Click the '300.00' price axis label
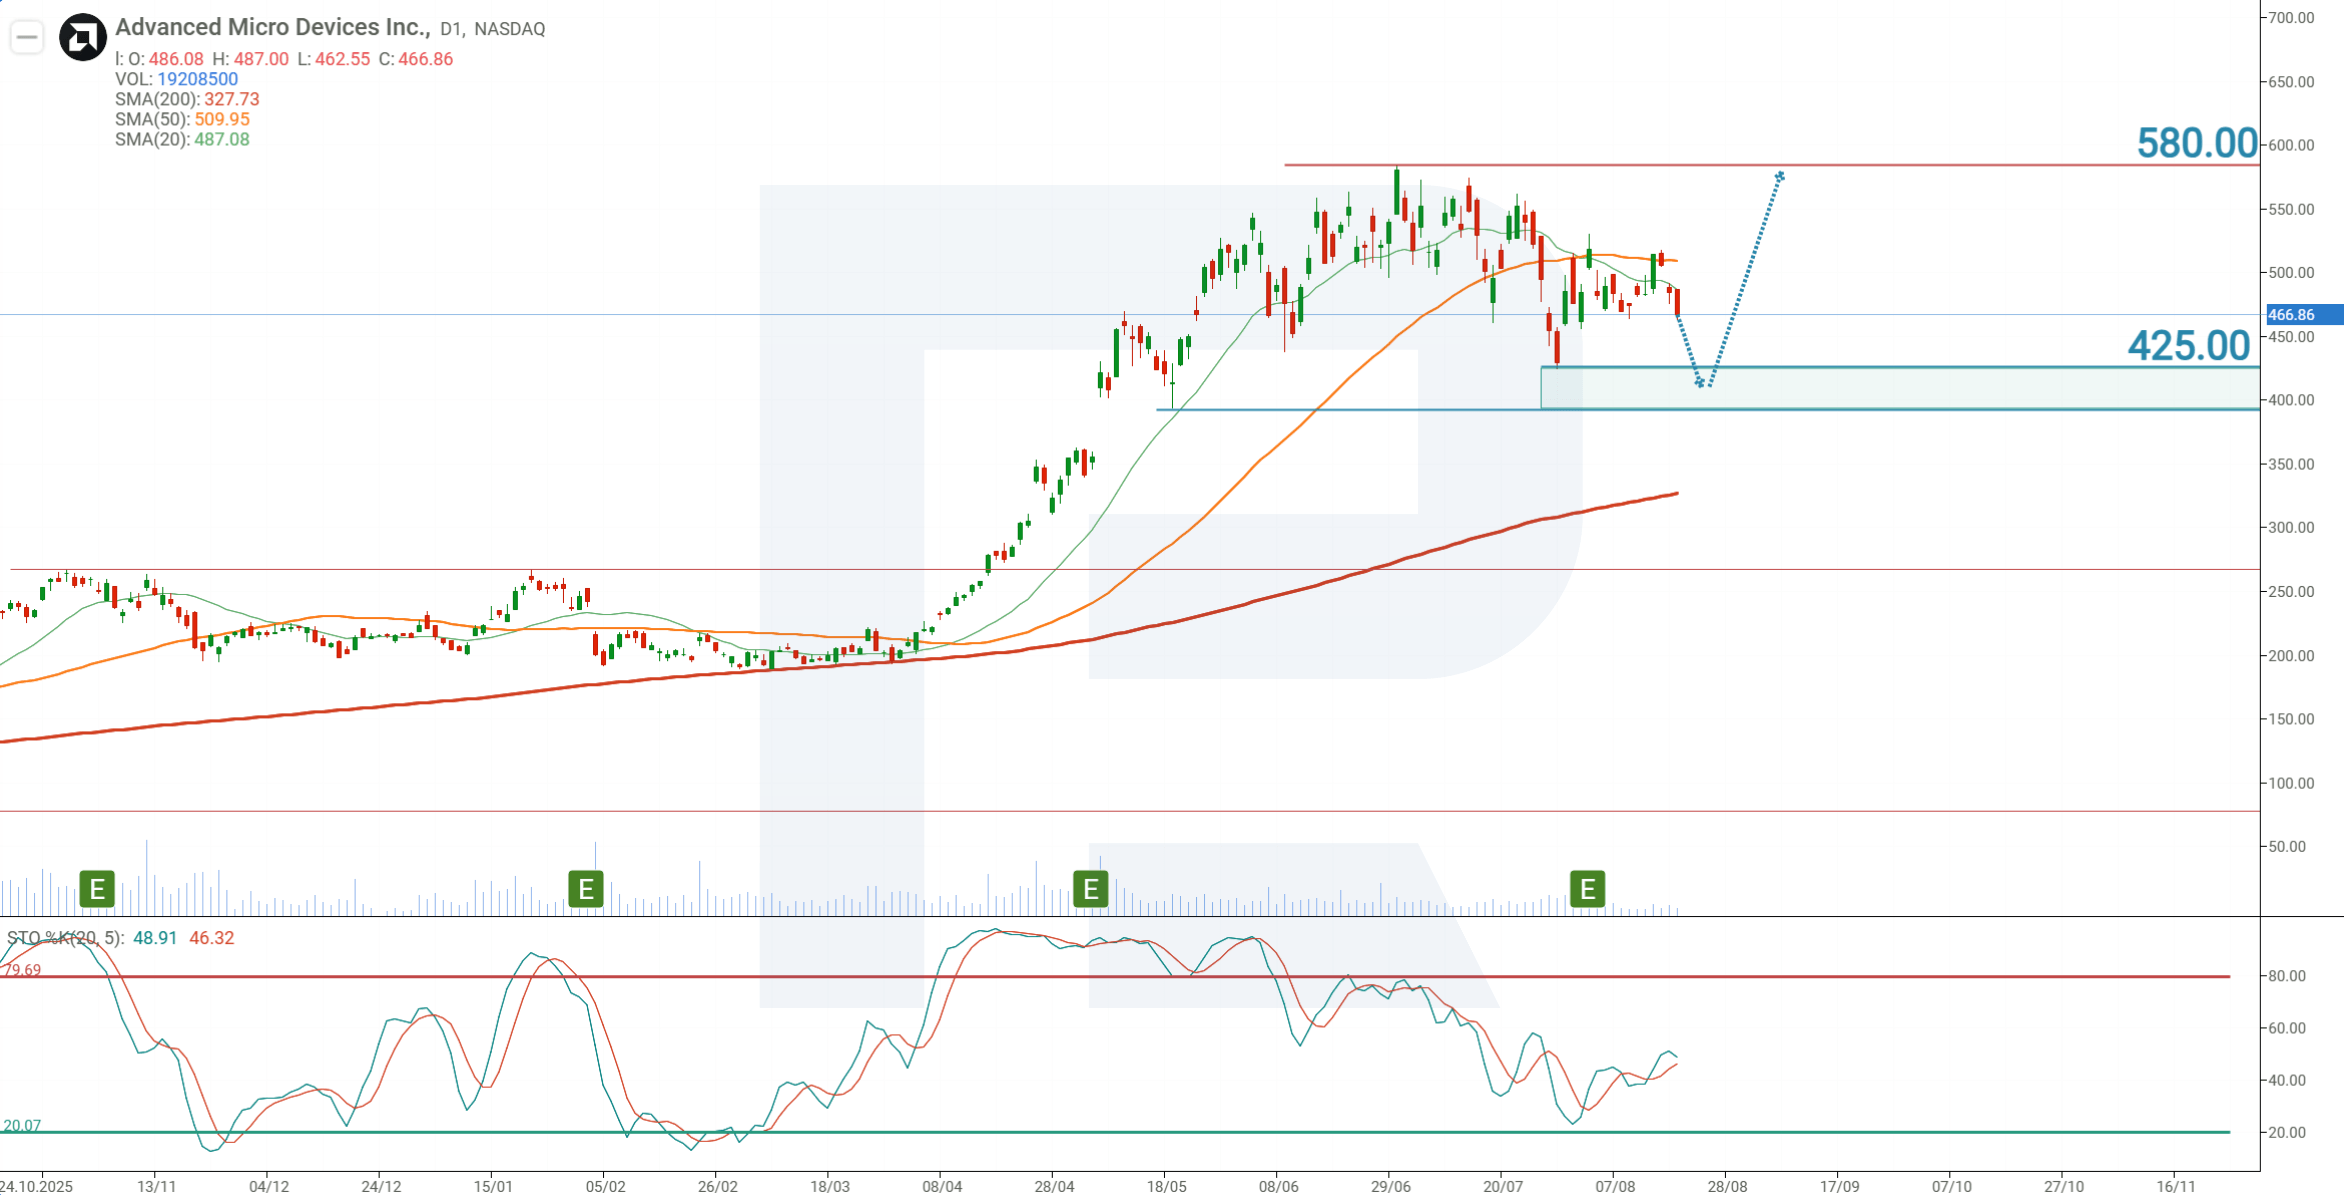 tap(2292, 528)
